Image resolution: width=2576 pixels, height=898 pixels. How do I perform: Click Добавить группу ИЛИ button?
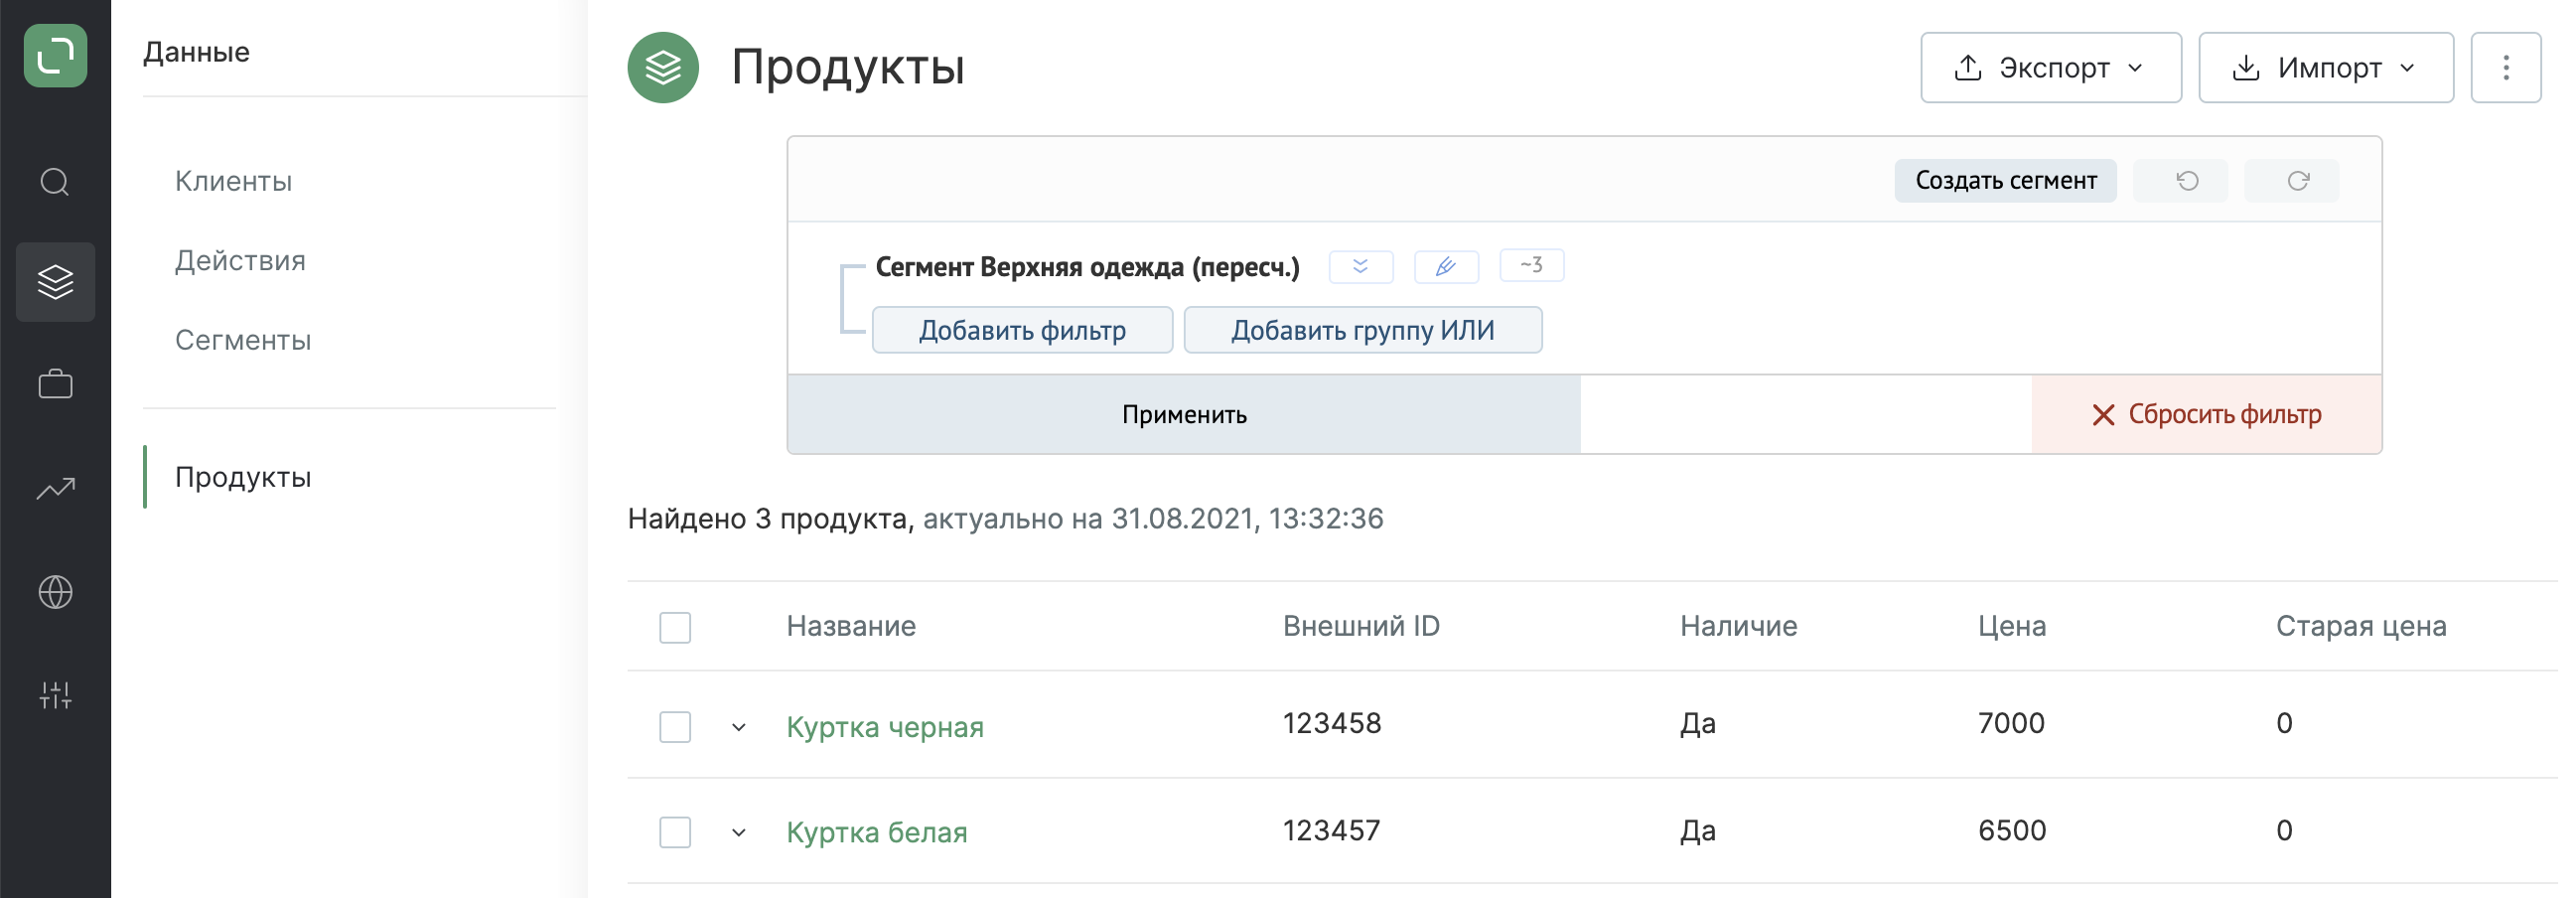point(1362,330)
